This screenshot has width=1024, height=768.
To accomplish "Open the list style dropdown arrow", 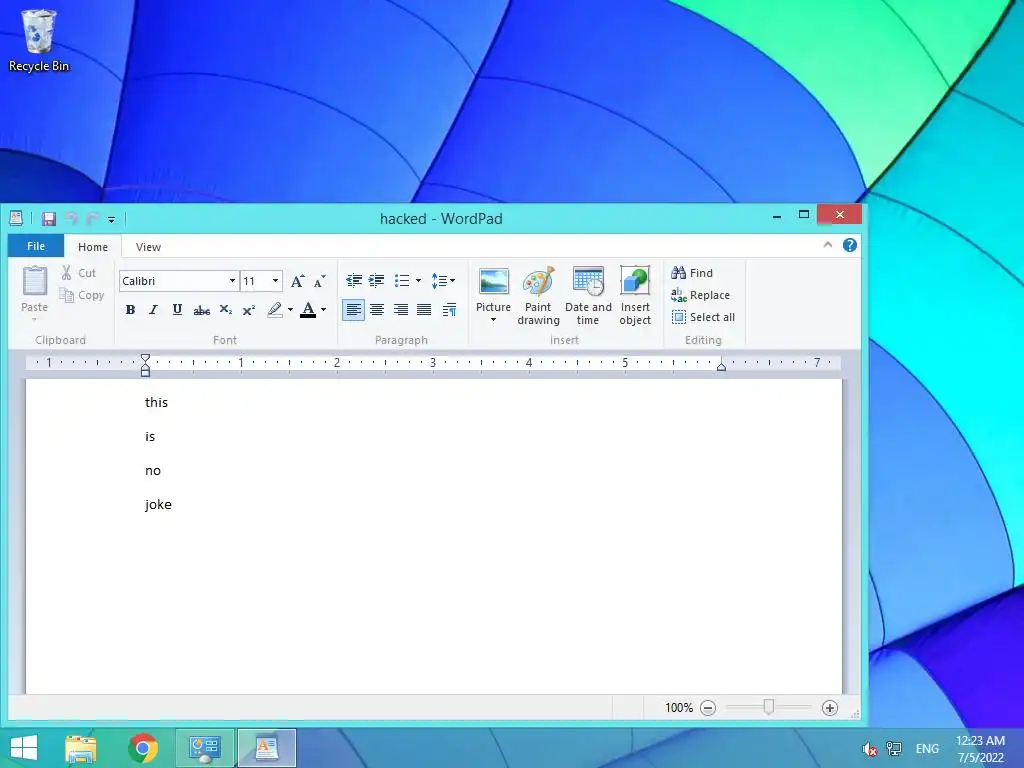I will coord(418,281).
